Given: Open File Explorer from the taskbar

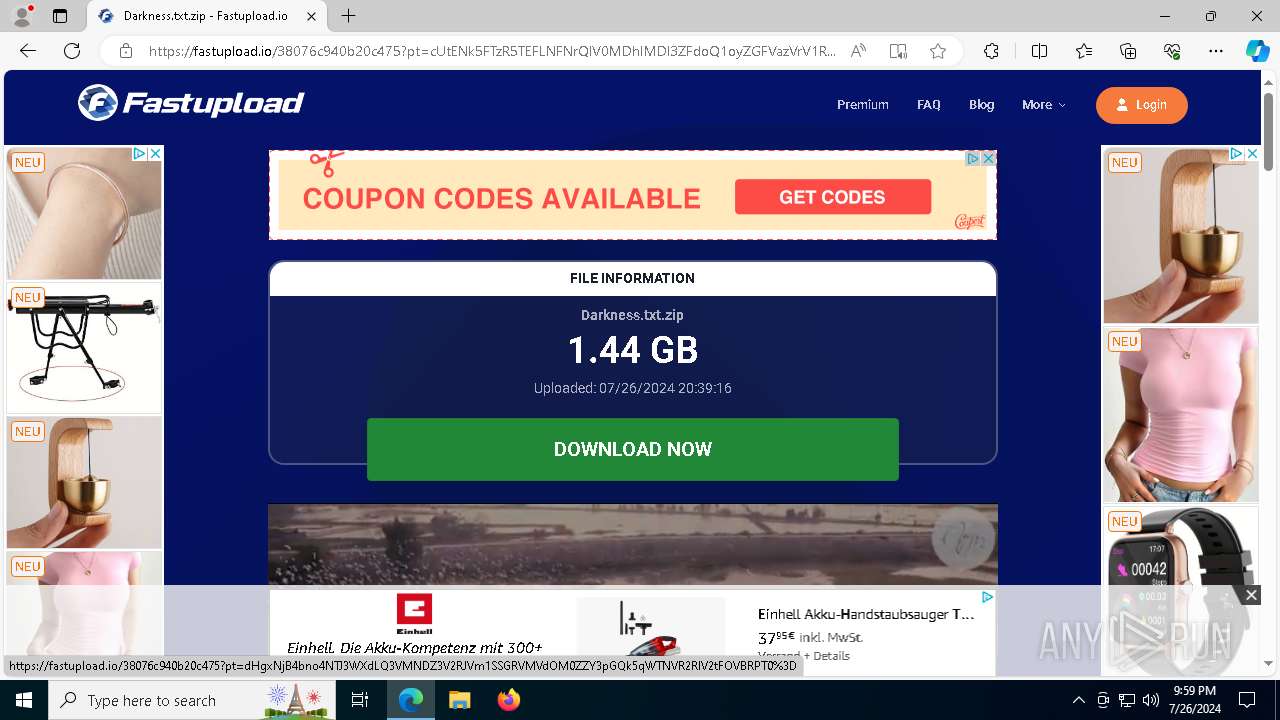Looking at the screenshot, I should click(x=459, y=700).
